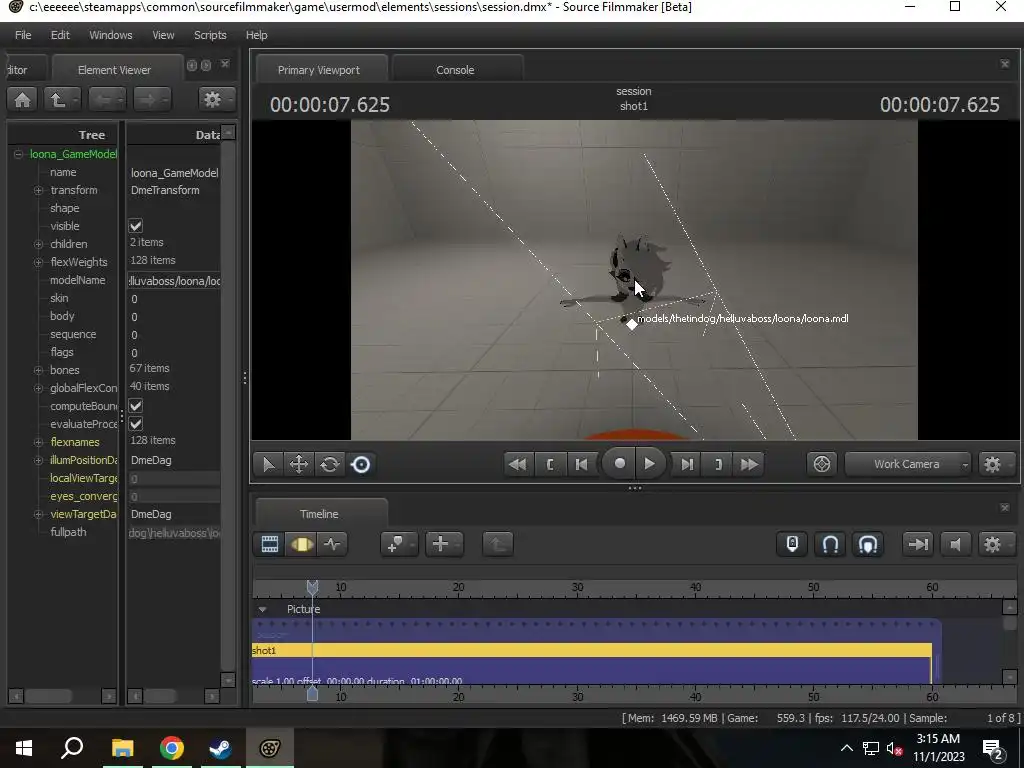Set in-point bracket marker
This screenshot has height=768, width=1024.
point(550,464)
